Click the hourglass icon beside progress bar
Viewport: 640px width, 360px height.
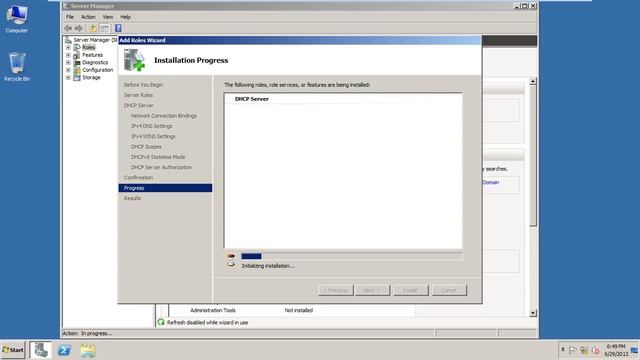pos(231,260)
